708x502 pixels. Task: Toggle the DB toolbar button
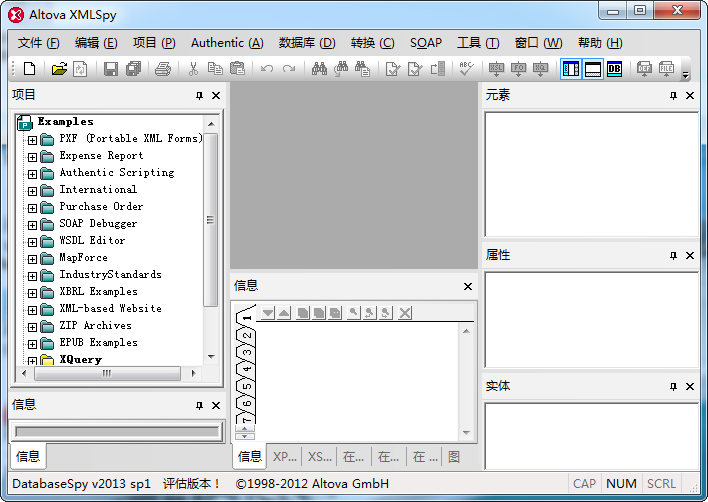614,69
